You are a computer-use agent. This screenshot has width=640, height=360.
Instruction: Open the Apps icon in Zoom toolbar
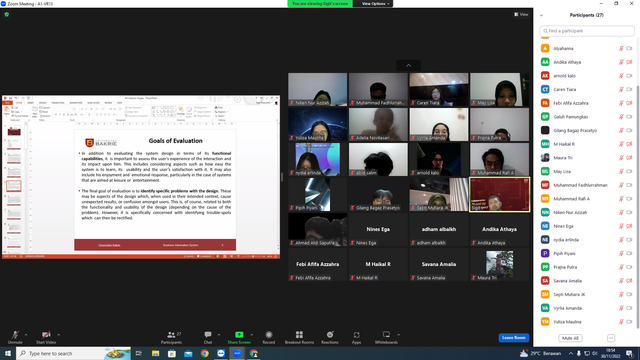tap(356, 335)
